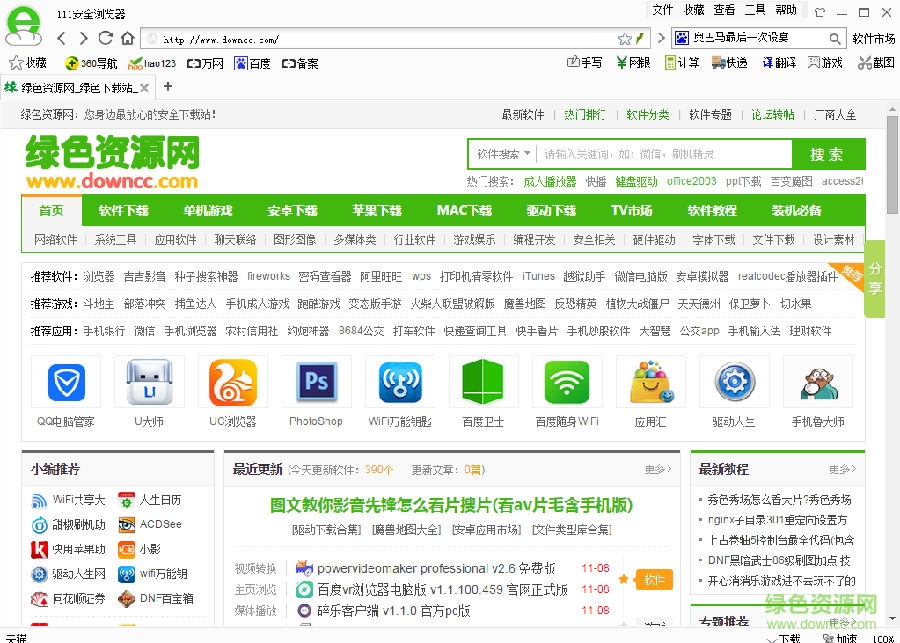This screenshot has width=900, height=643.
Task: Click the 驱动人生 gear icon
Action: point(734,382)
